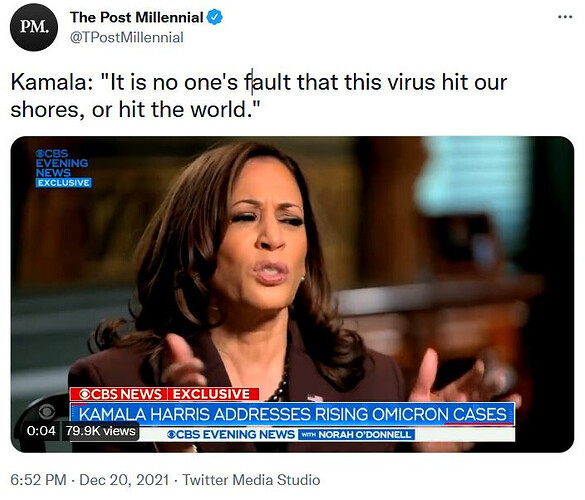This screenshot has height=500, width=585.
Task: Open The Post Millennial PM profile avatar
Action: tap(34, 27)
